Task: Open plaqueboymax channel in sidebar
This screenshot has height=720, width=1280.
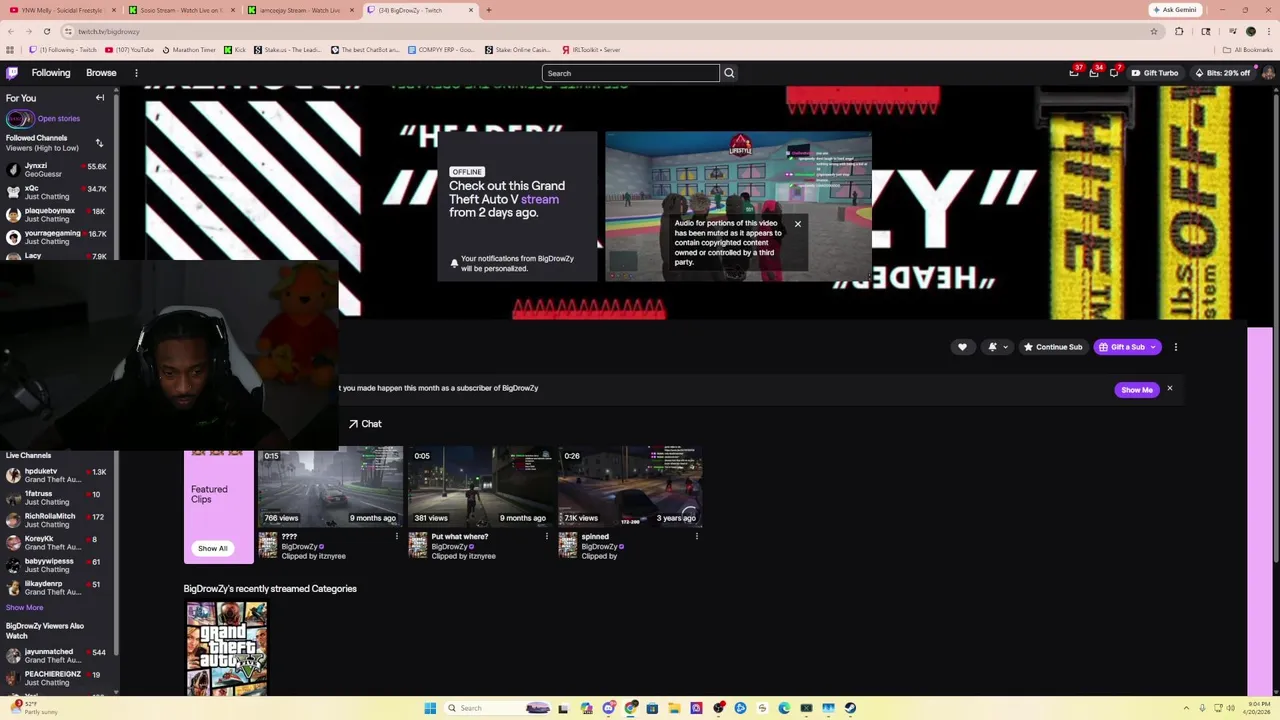Action: (x=56, y=215)
